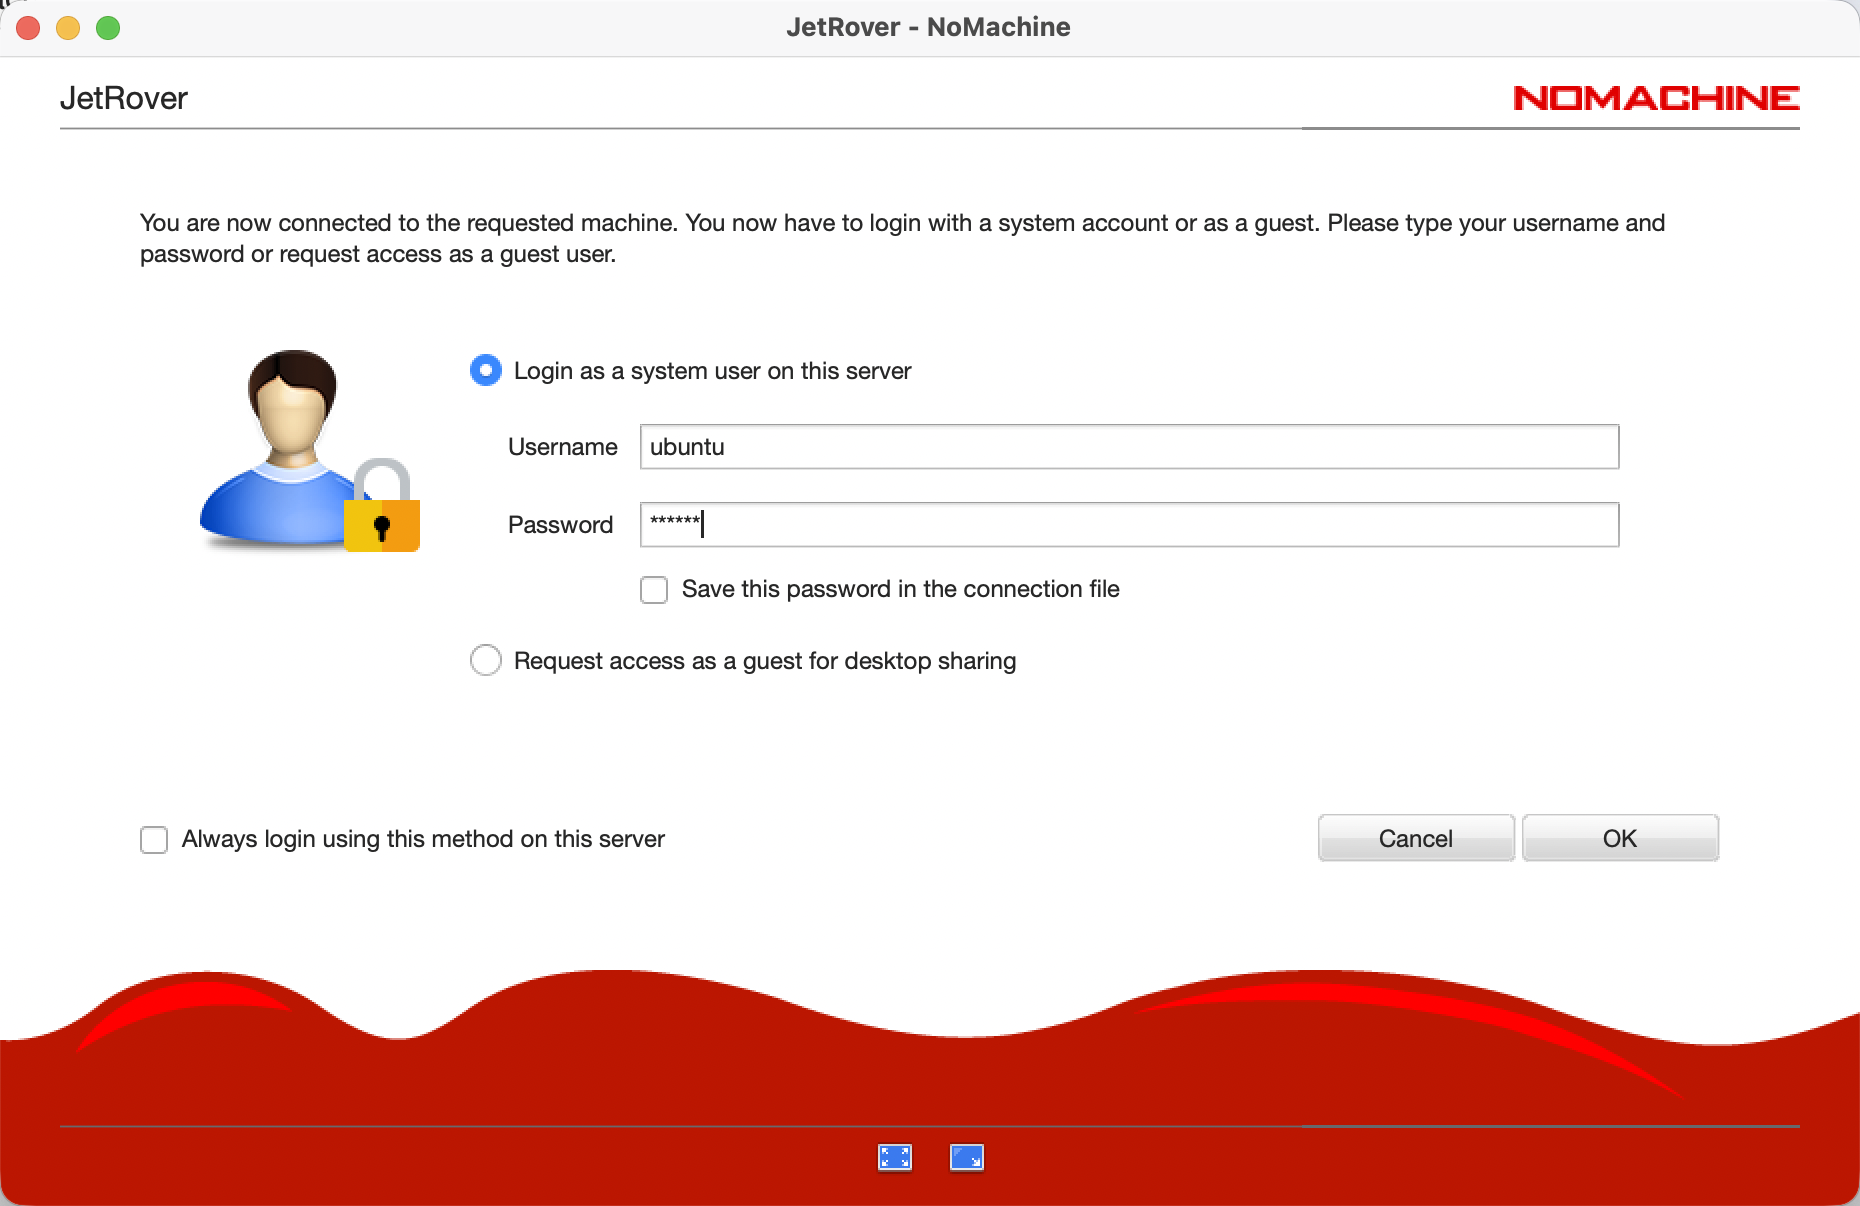Check Always login using this method
Viewport: 1860px width, 1206px height.
pos(154,840)
